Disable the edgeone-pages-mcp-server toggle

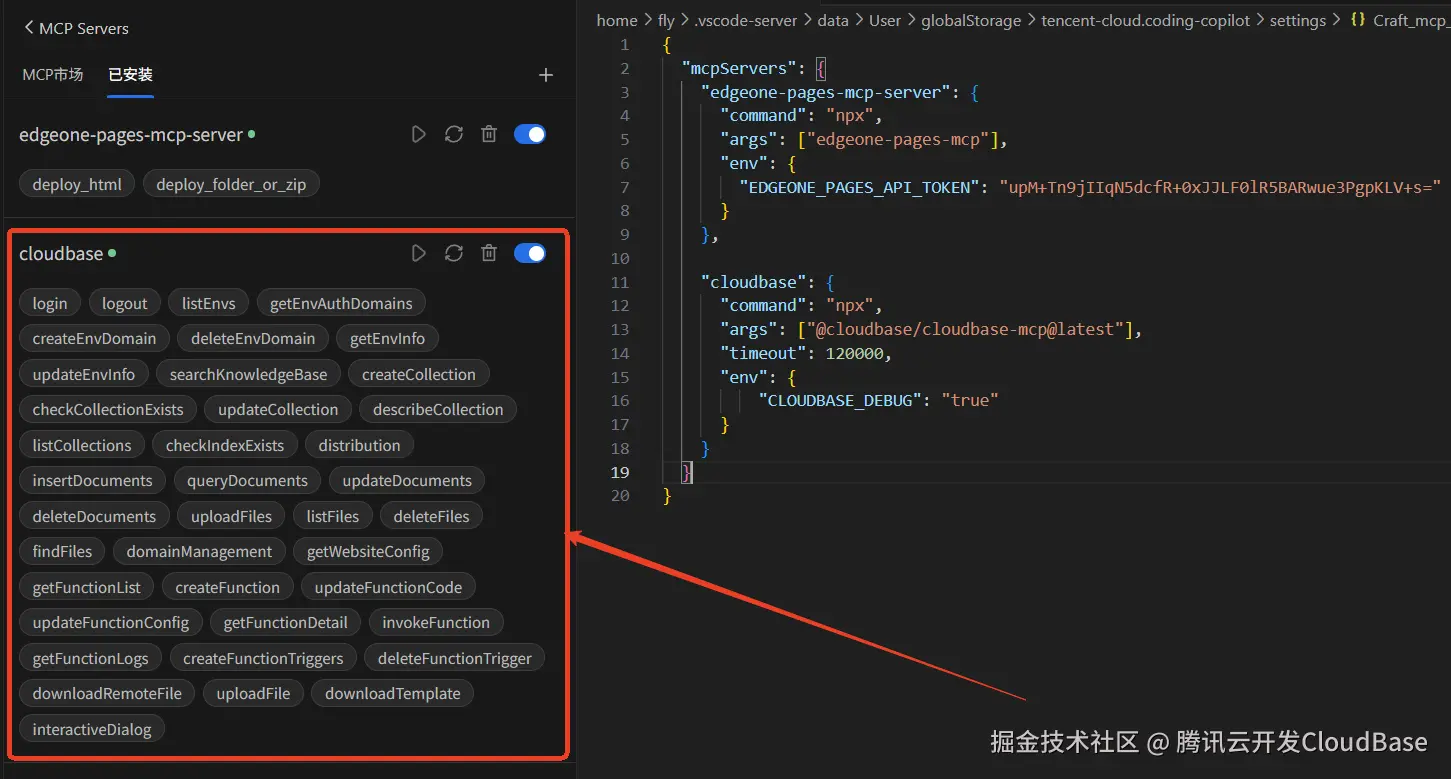[530, 134]
